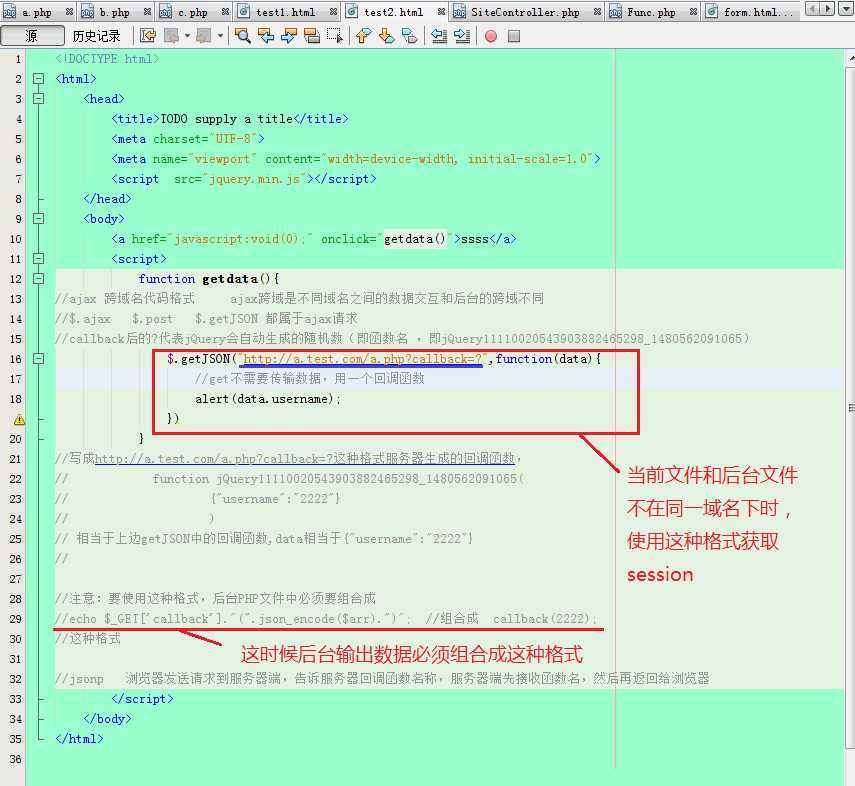Close the test2.html tab
The height and width of the screenshot is (786, 855).
pyautogui.click(x=441, y=11)
